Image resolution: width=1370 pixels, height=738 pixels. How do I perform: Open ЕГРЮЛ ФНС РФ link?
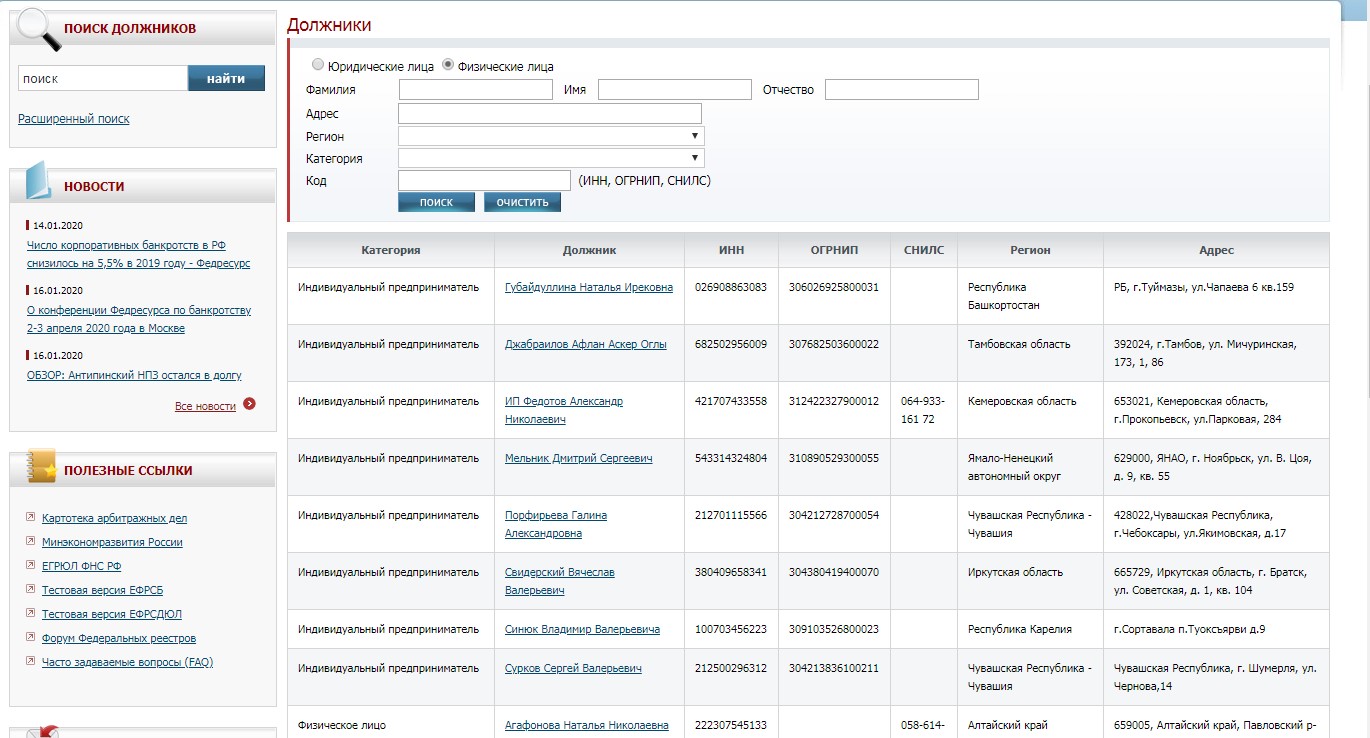(x=82, y=566)
